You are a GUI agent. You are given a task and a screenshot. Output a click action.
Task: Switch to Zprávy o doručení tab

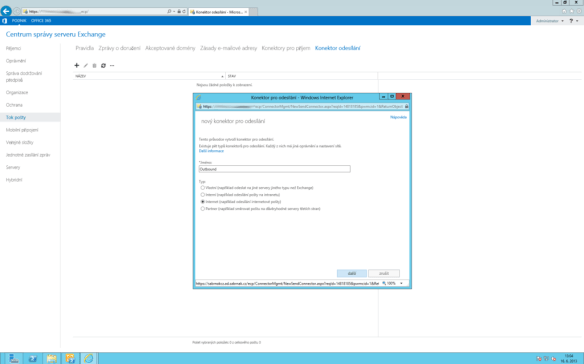point(120,48)
